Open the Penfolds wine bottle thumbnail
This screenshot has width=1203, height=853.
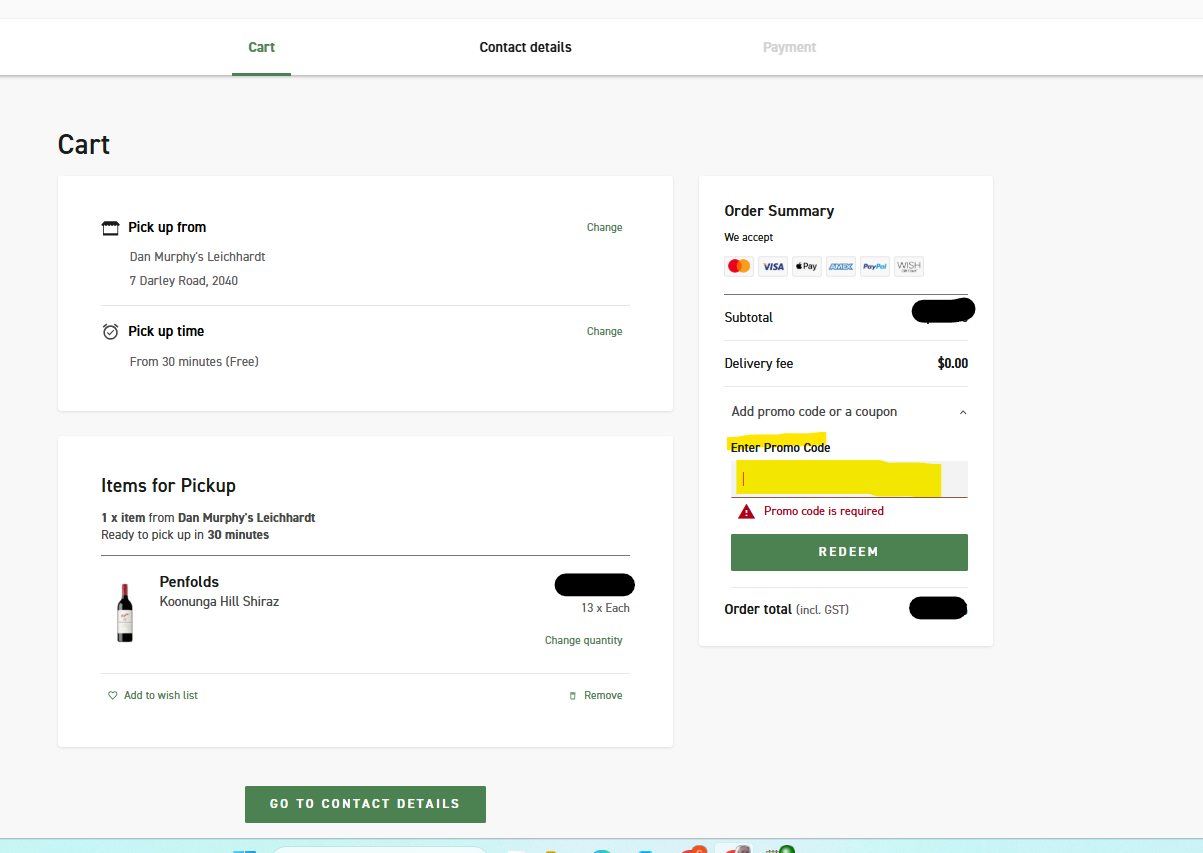coord(124,612)
